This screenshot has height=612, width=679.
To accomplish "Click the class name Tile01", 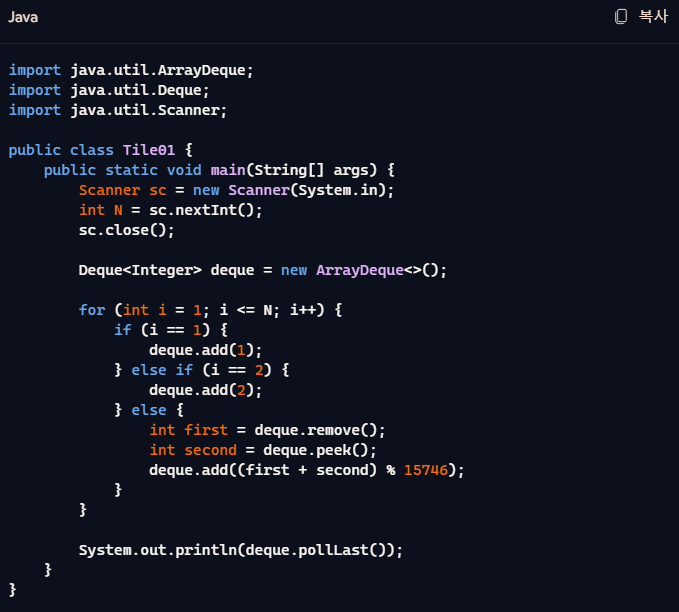I will [x=149, y=150].
